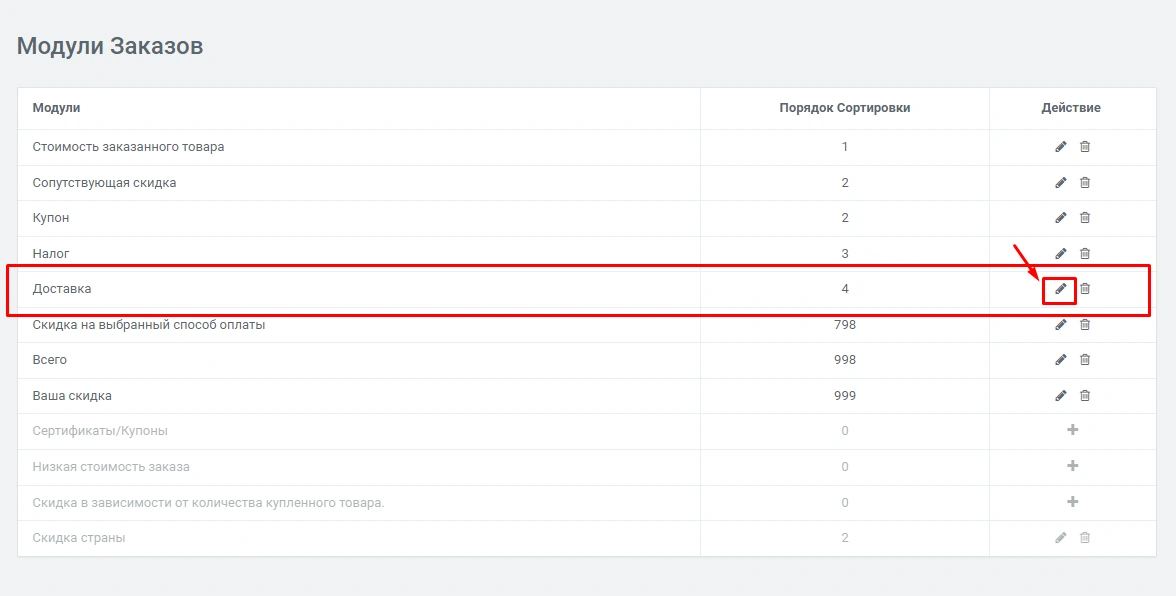Image resolution: width=1176 pixels, height=596 pixels.
Task: Add the Низкая стоимость заказа module
Action: (x=1073, y=466)
